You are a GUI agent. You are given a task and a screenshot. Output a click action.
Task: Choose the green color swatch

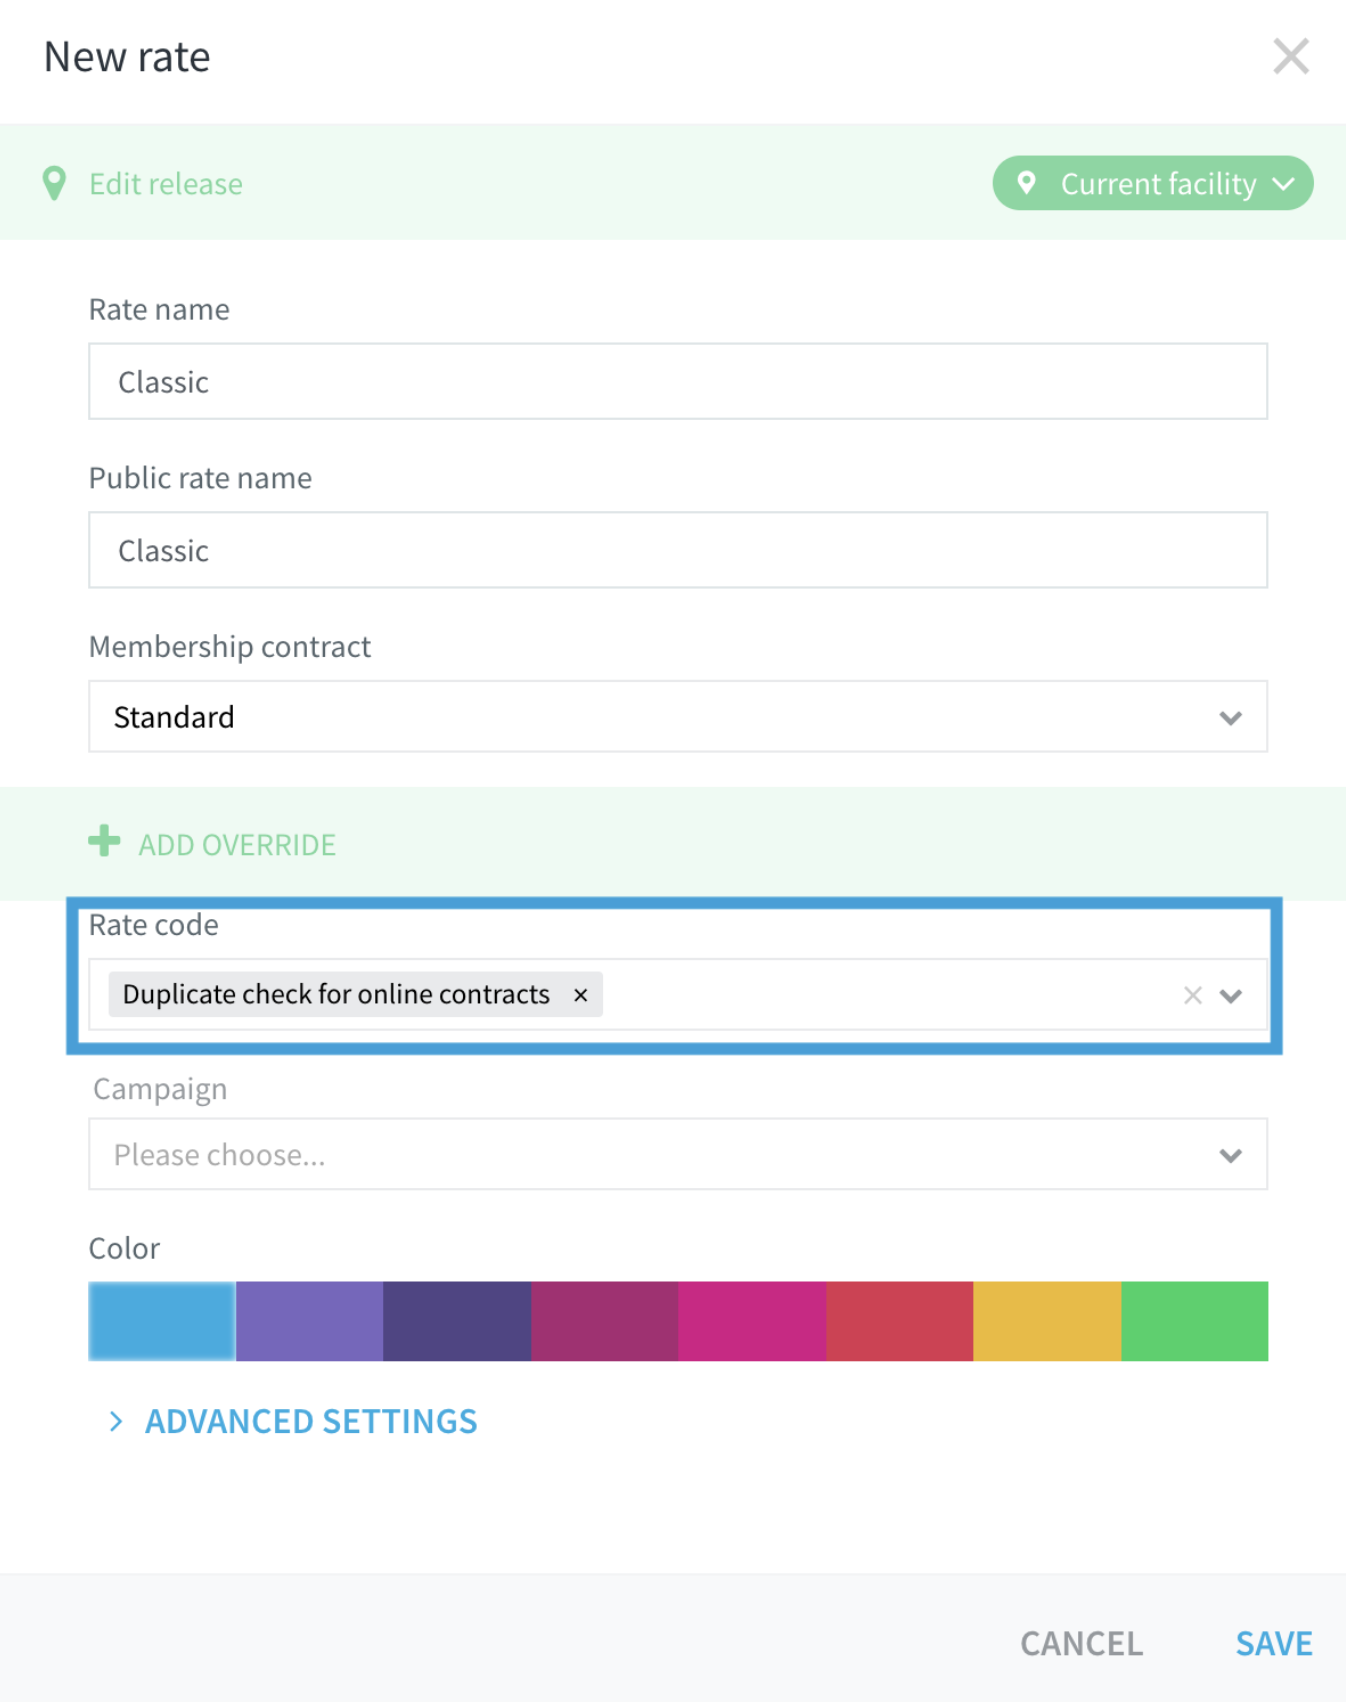1194,1321
